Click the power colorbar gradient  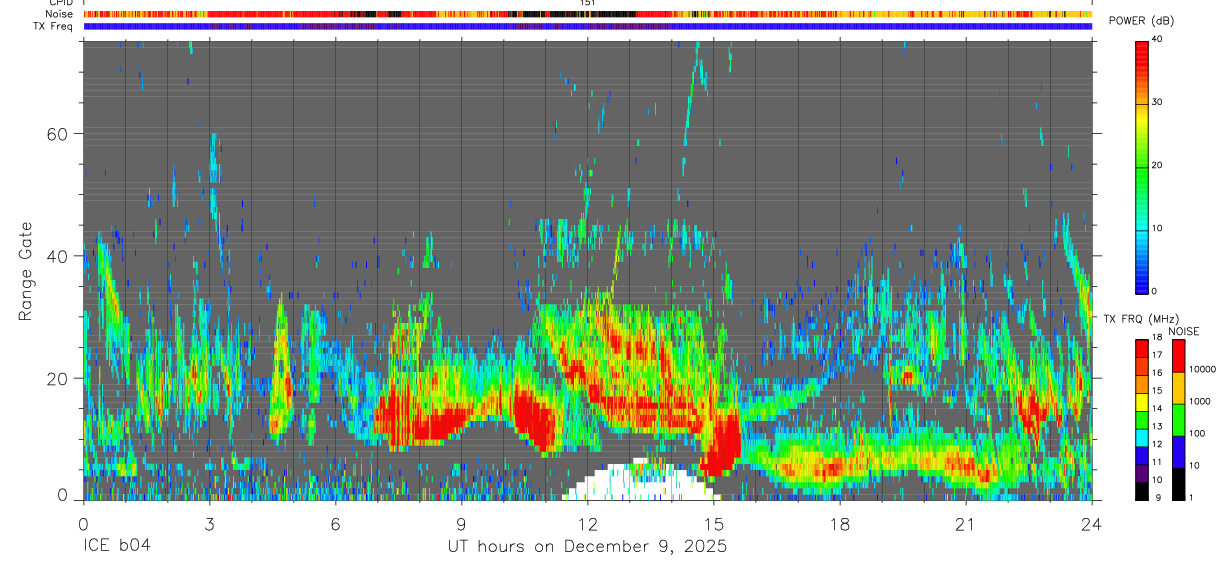pos(1143,166)
